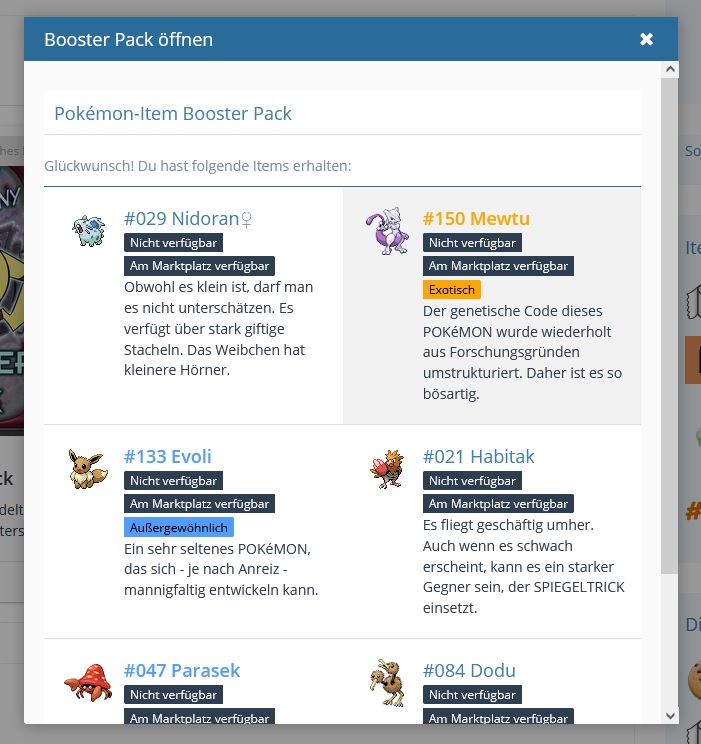Screen dimensions: 701x744
Task: Open the #150 Mewtu item link
Action: (x=476, y=219)
